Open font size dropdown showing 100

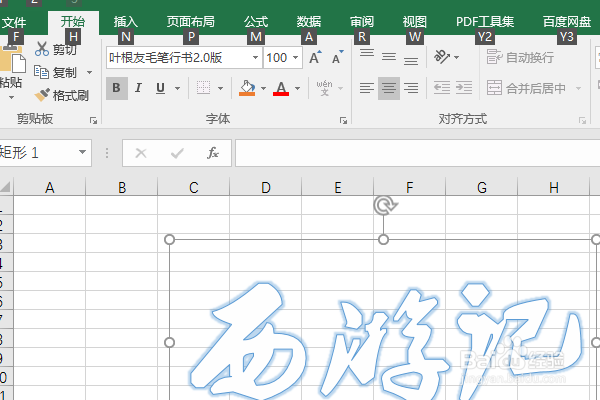(295, 58)
